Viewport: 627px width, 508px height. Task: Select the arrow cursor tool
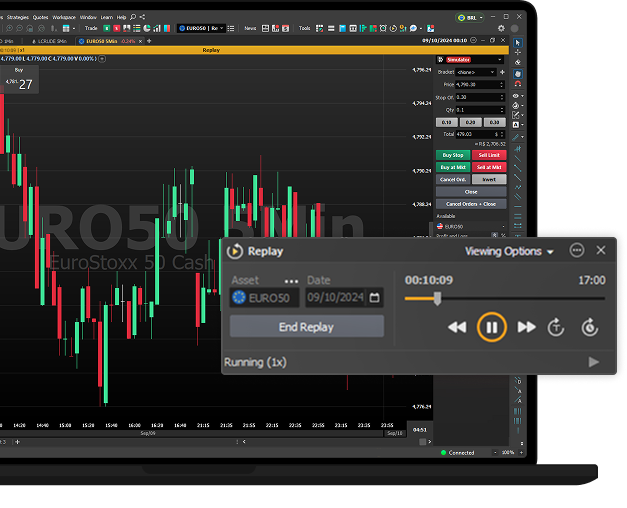tap(518, 43)
